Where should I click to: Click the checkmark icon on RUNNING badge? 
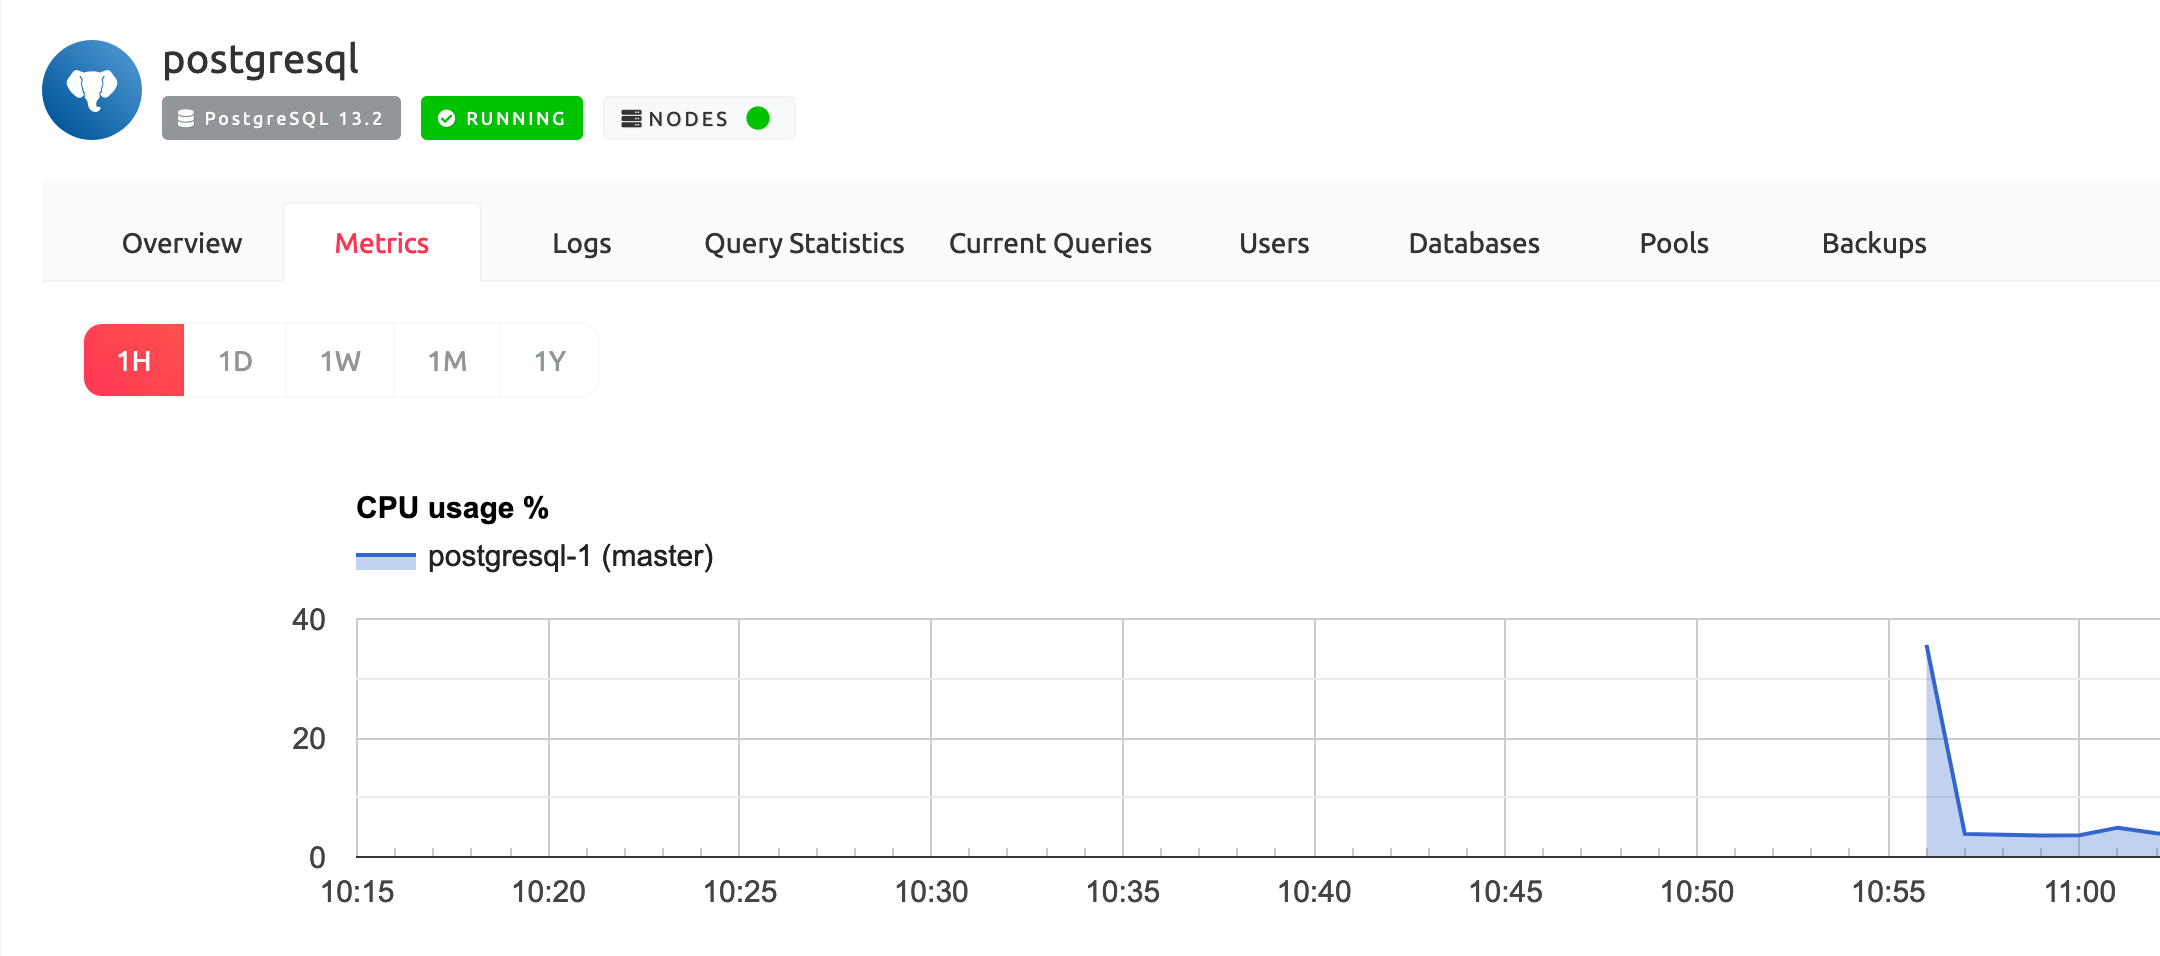click(x=447, y=118)
